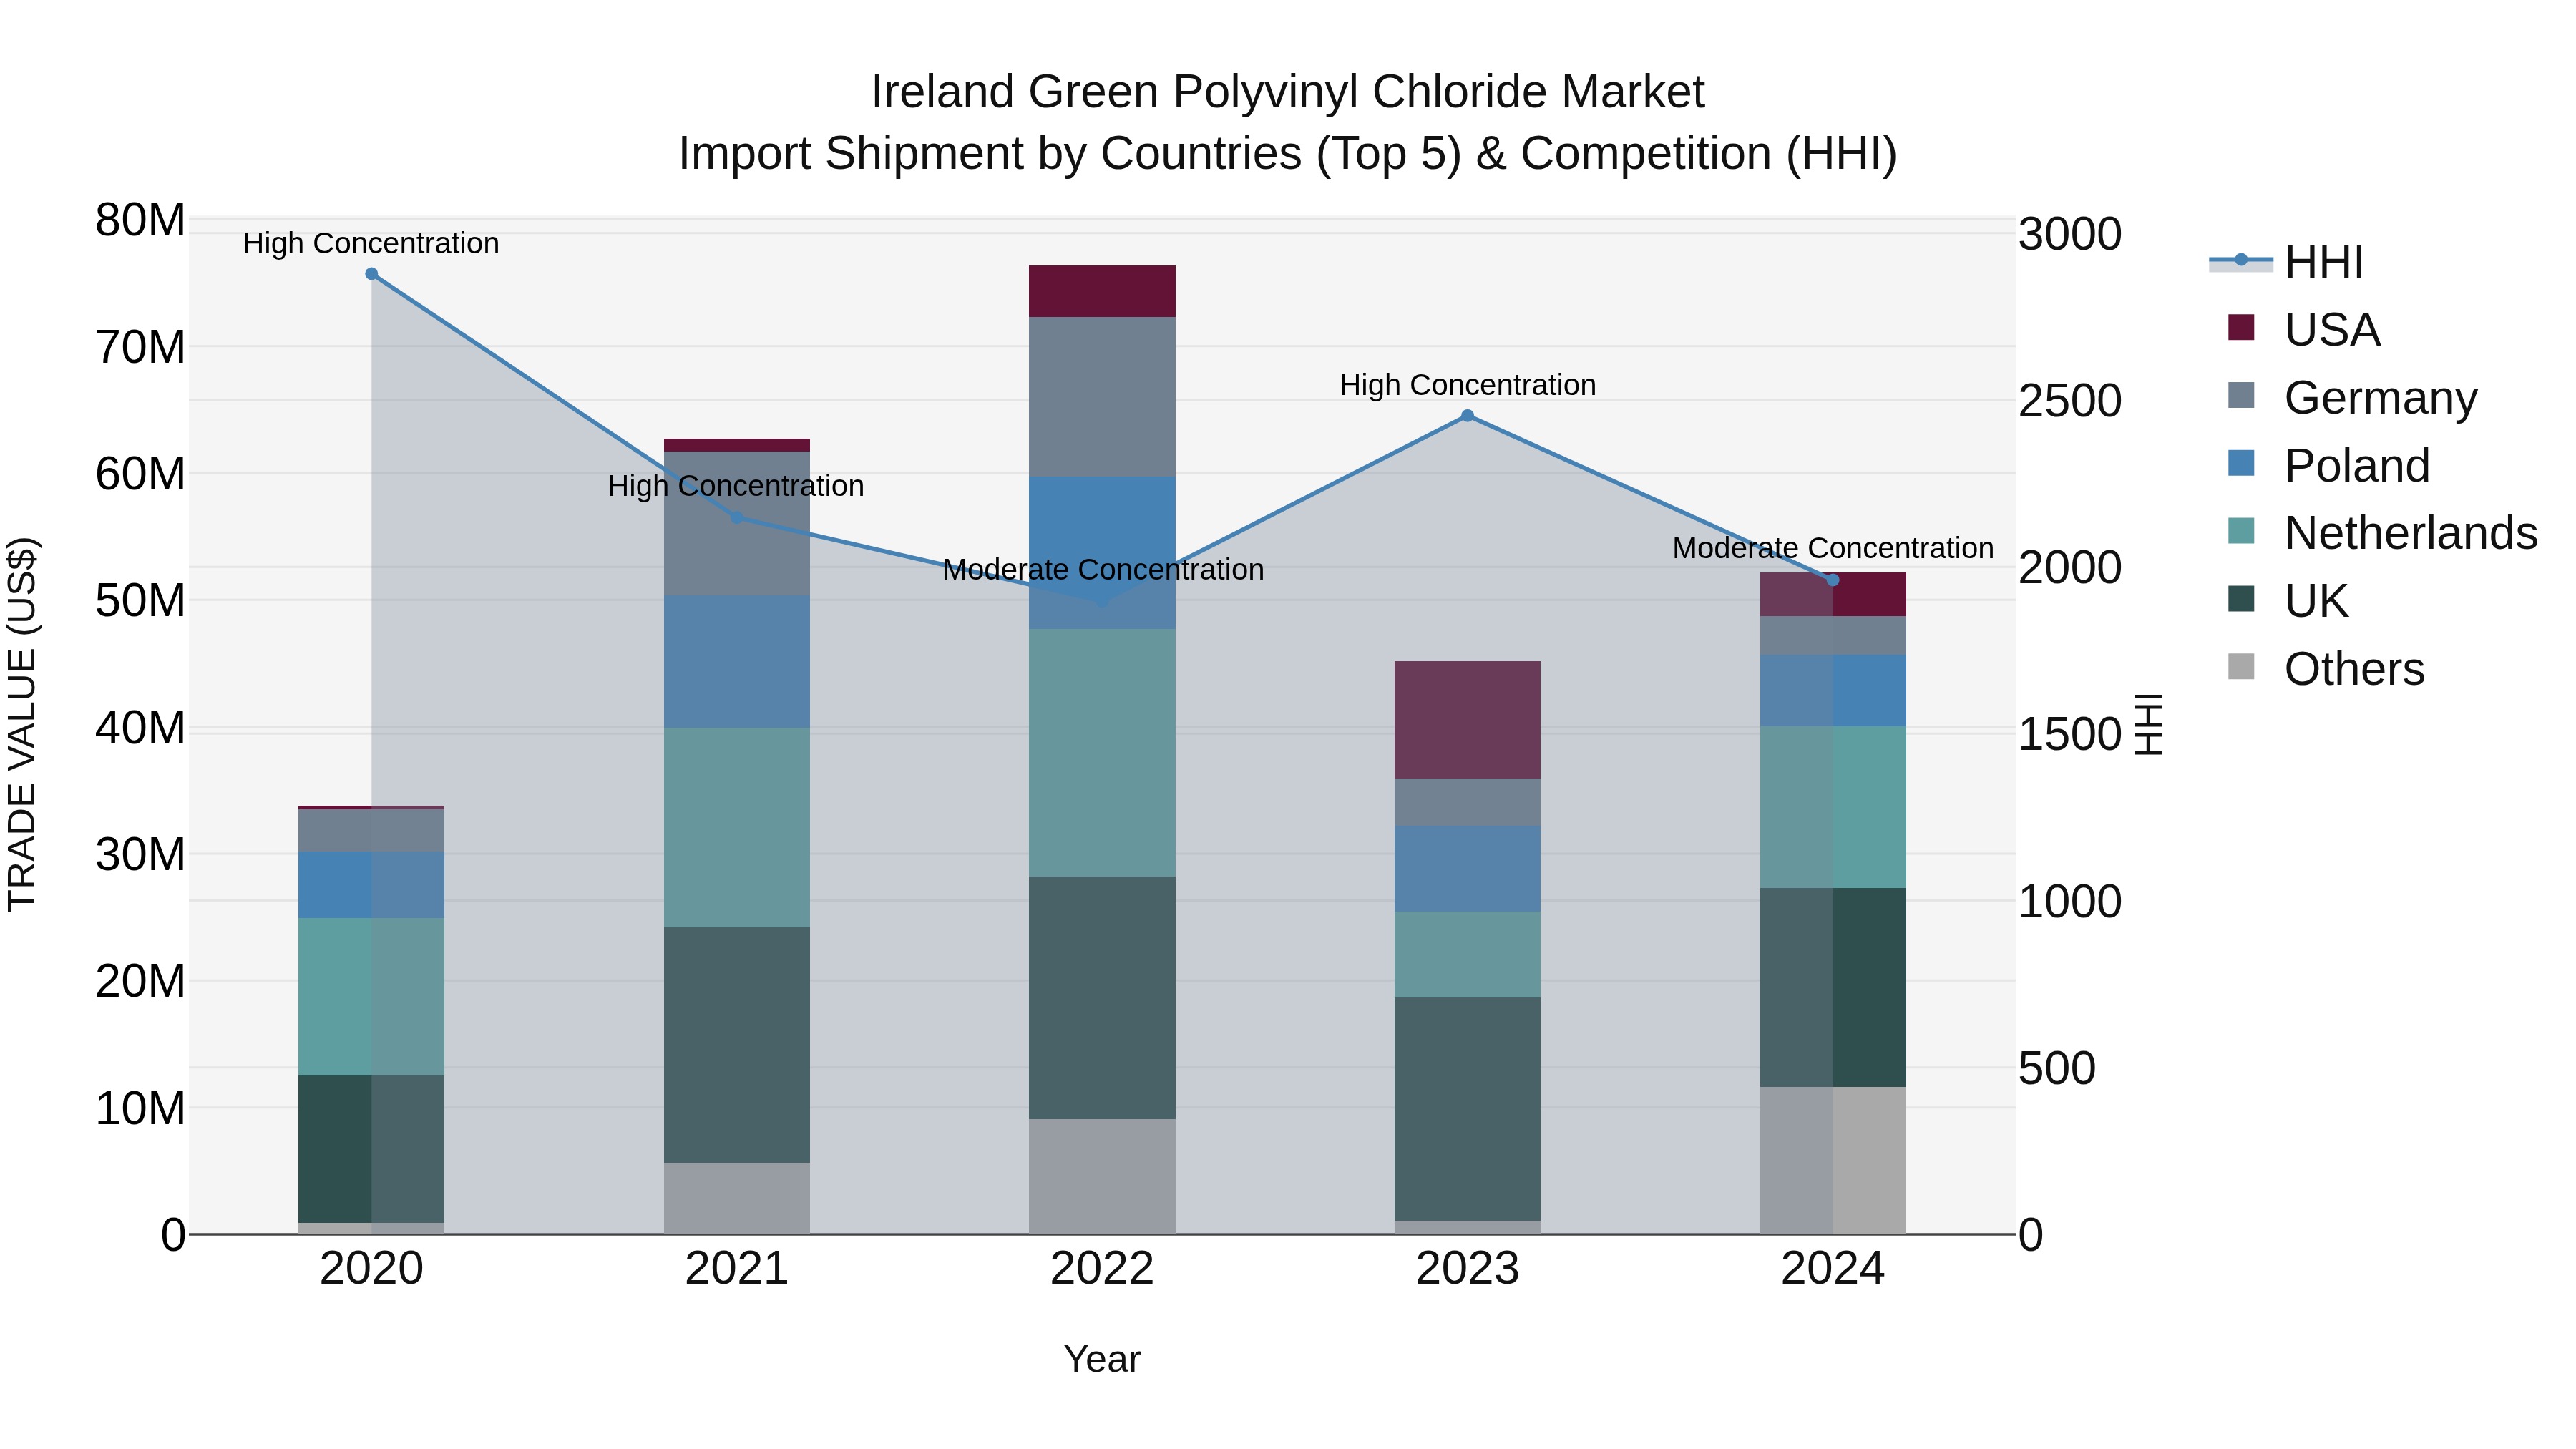This screenshot has width=2576, height=1449.
Task: Click the 2021 x-axis label
Action: point(737,1269)
